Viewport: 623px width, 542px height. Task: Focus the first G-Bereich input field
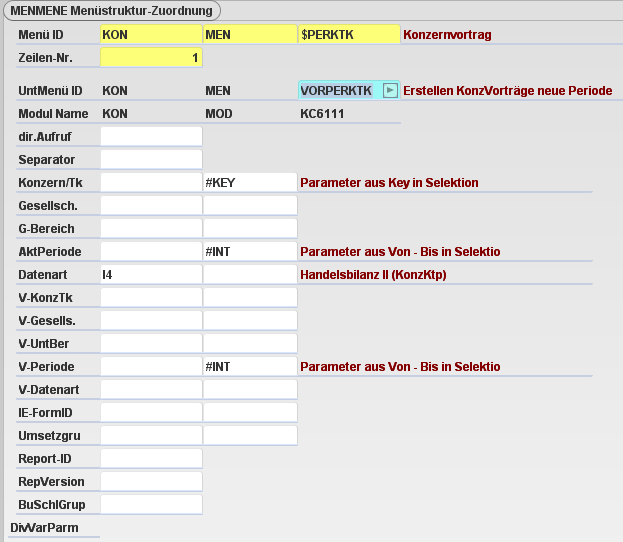(x=151, y=228)
